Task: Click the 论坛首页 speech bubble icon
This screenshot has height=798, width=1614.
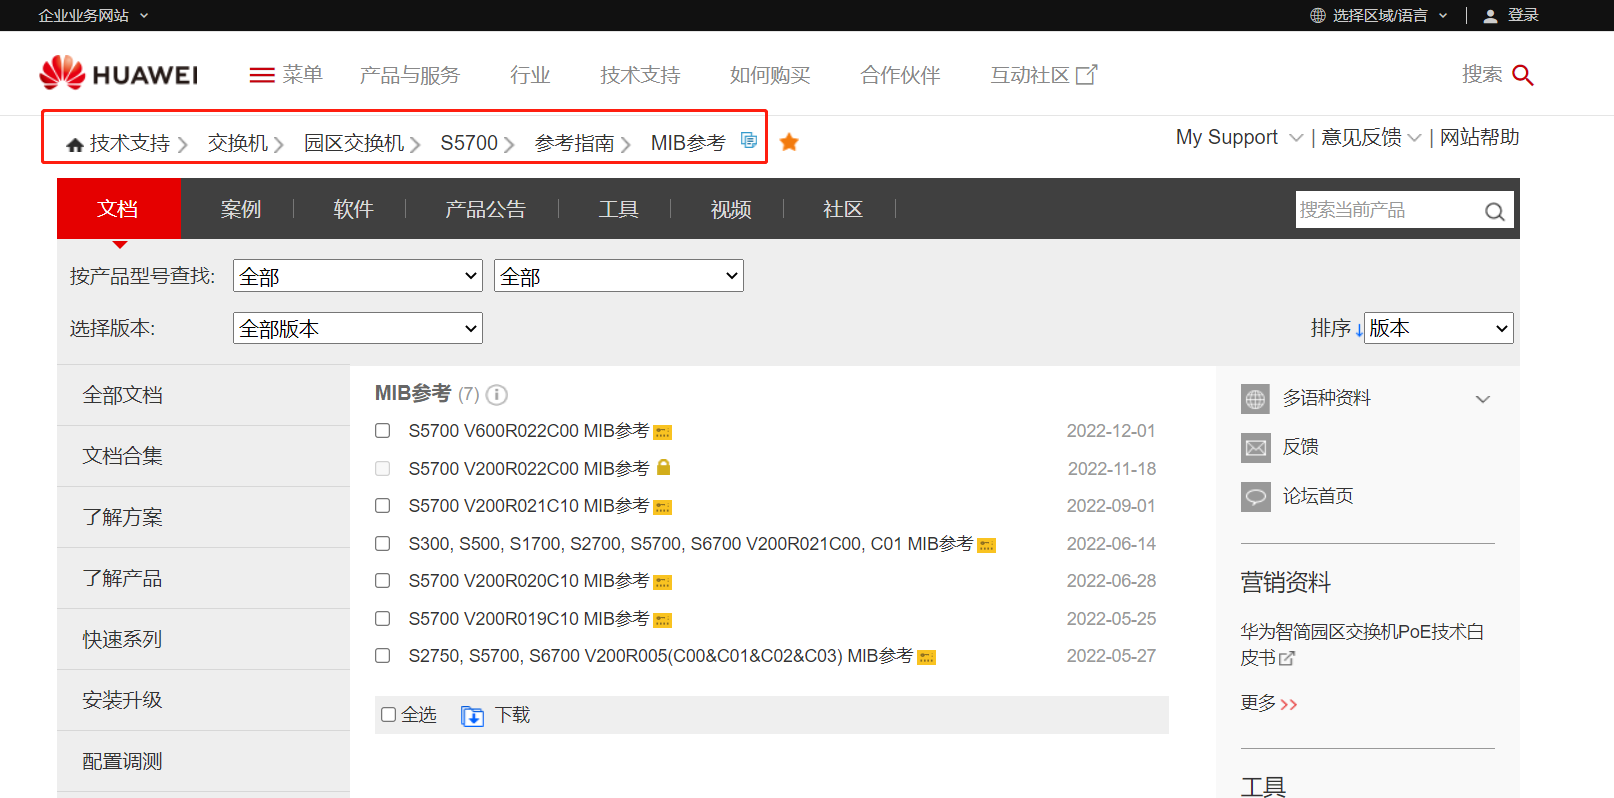Action: tap(1255, 496)
